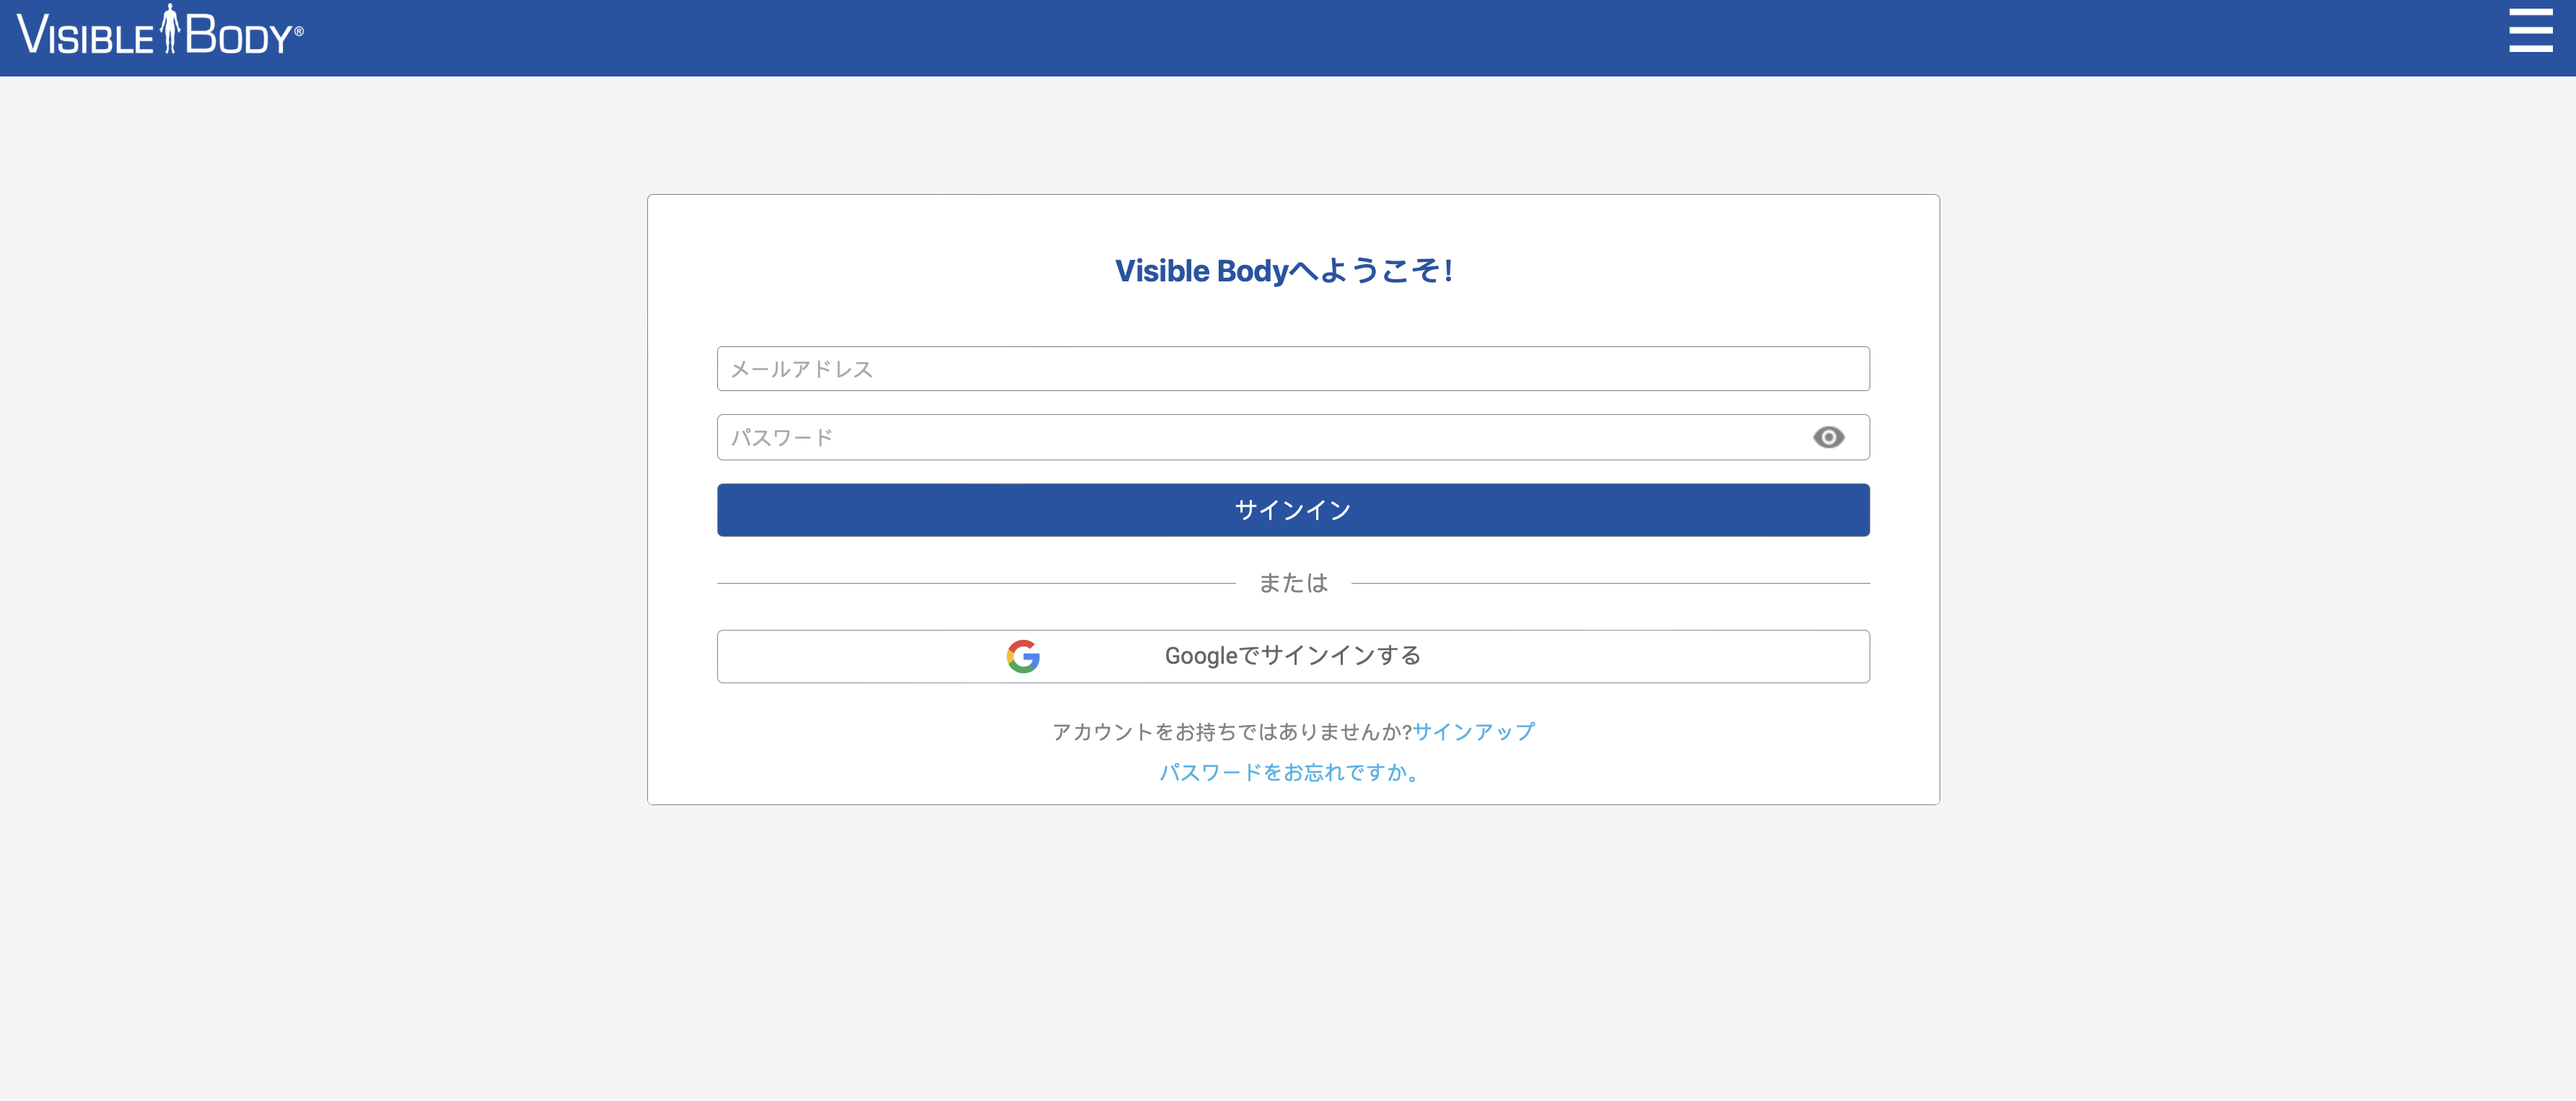Sign in with Googleでサインインする button

[x=1293, y=656]
